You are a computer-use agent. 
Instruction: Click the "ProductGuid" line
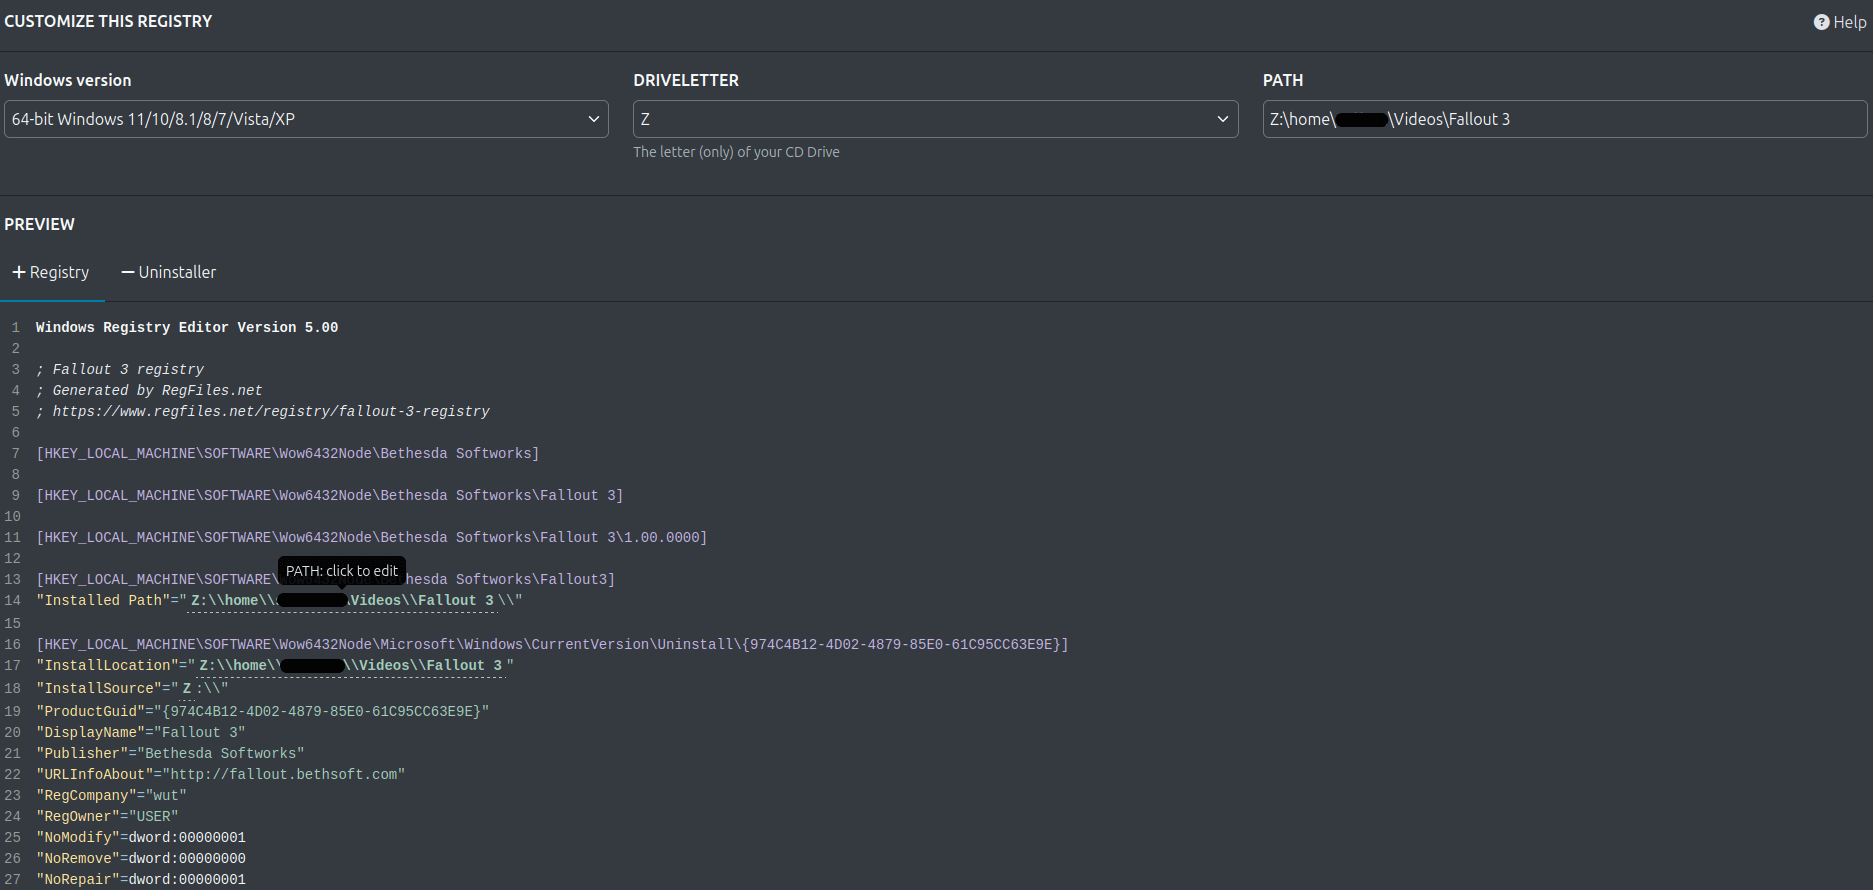263,711
